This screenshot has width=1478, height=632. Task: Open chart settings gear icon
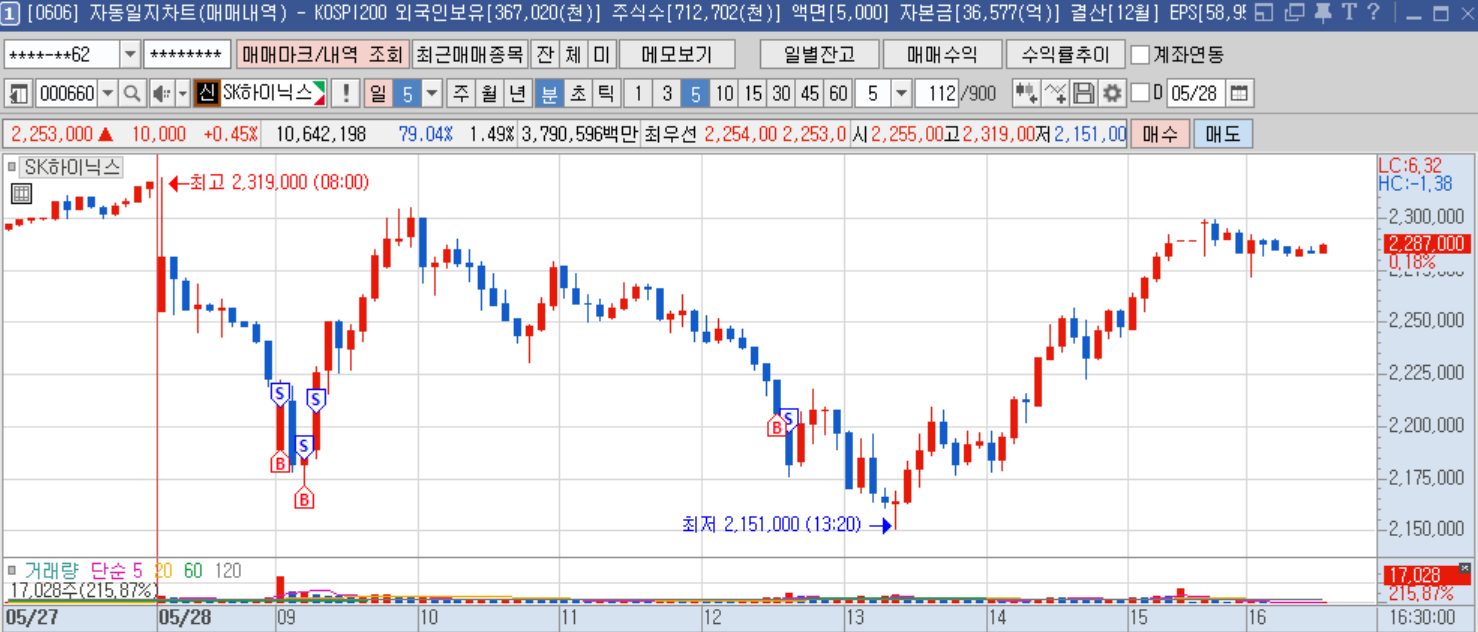click(x=1112, y=94)
